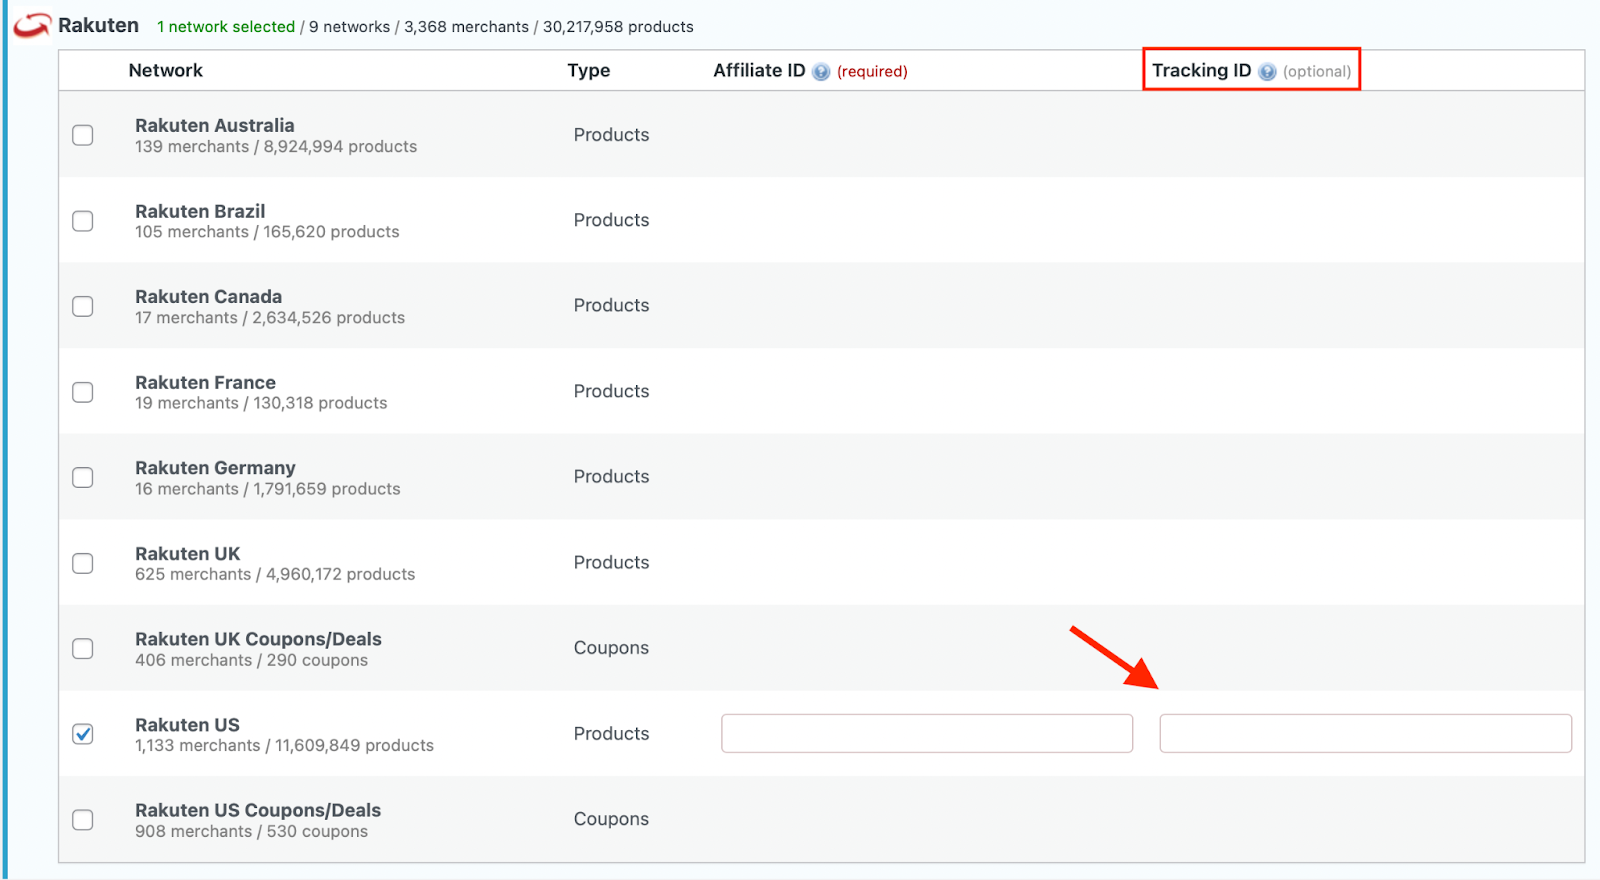1600x880 pixels.
Task: Enable the Rakuten Canada checkbox
Action: pyautogui.click(x=83, y=306)
